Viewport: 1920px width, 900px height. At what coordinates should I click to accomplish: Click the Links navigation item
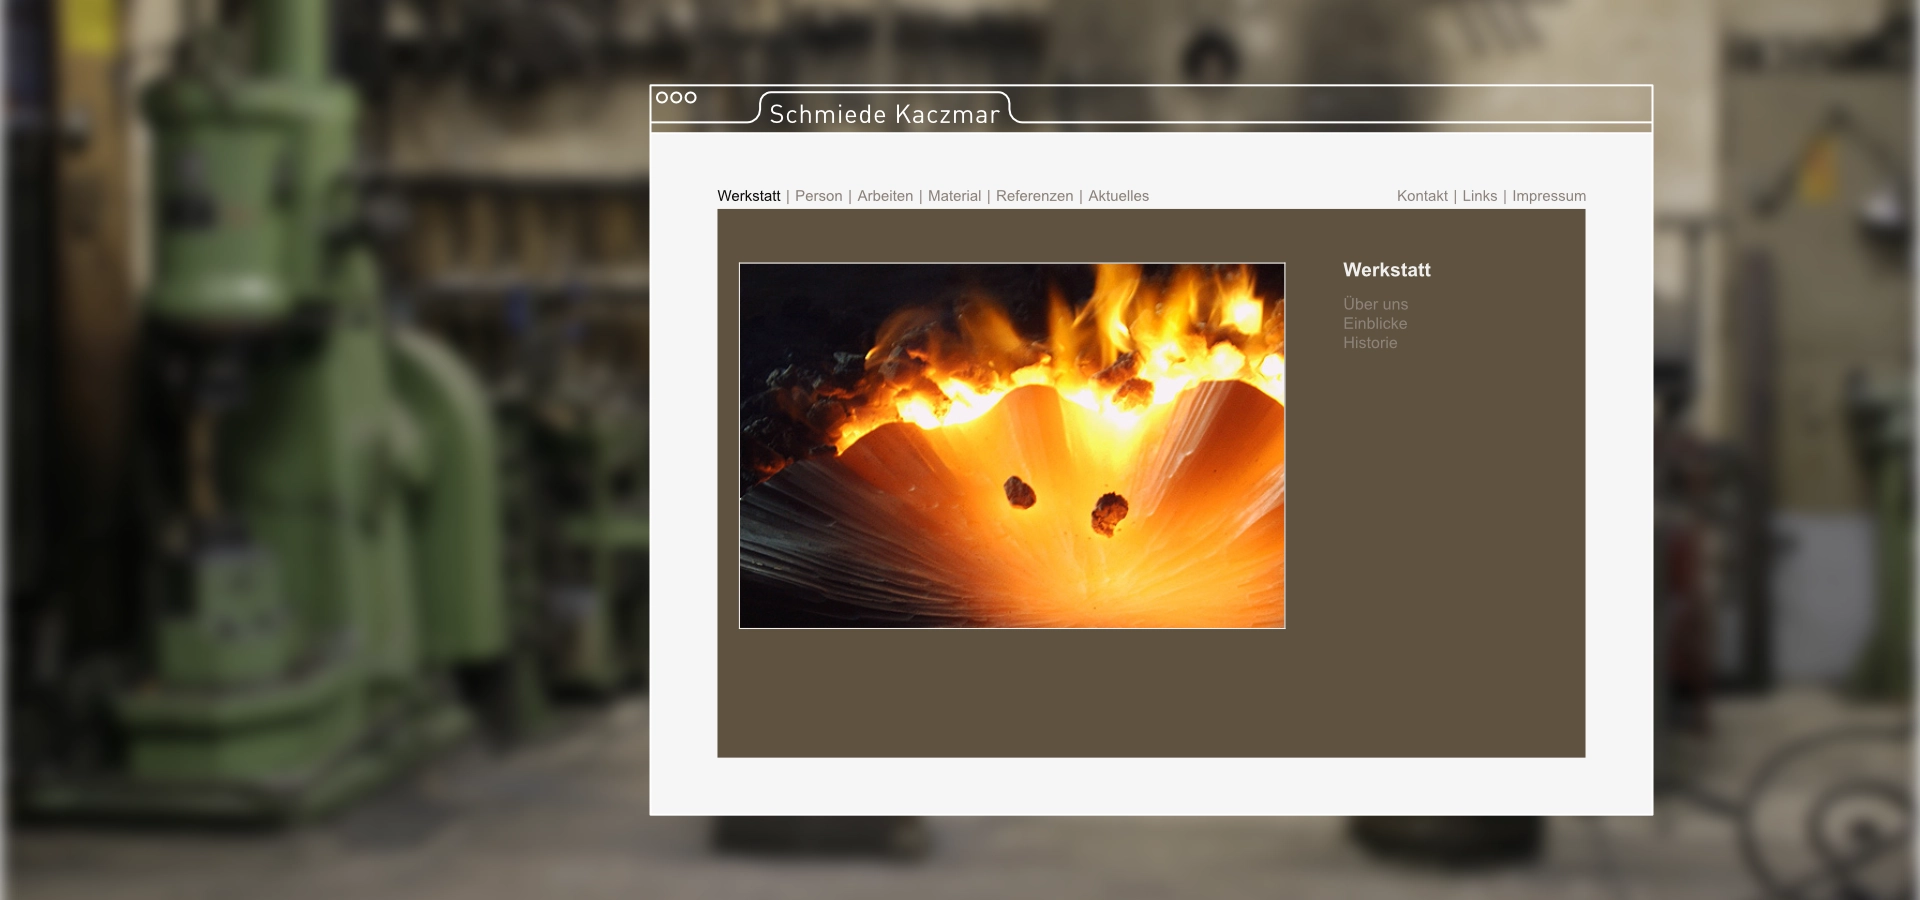[1479, 196]
